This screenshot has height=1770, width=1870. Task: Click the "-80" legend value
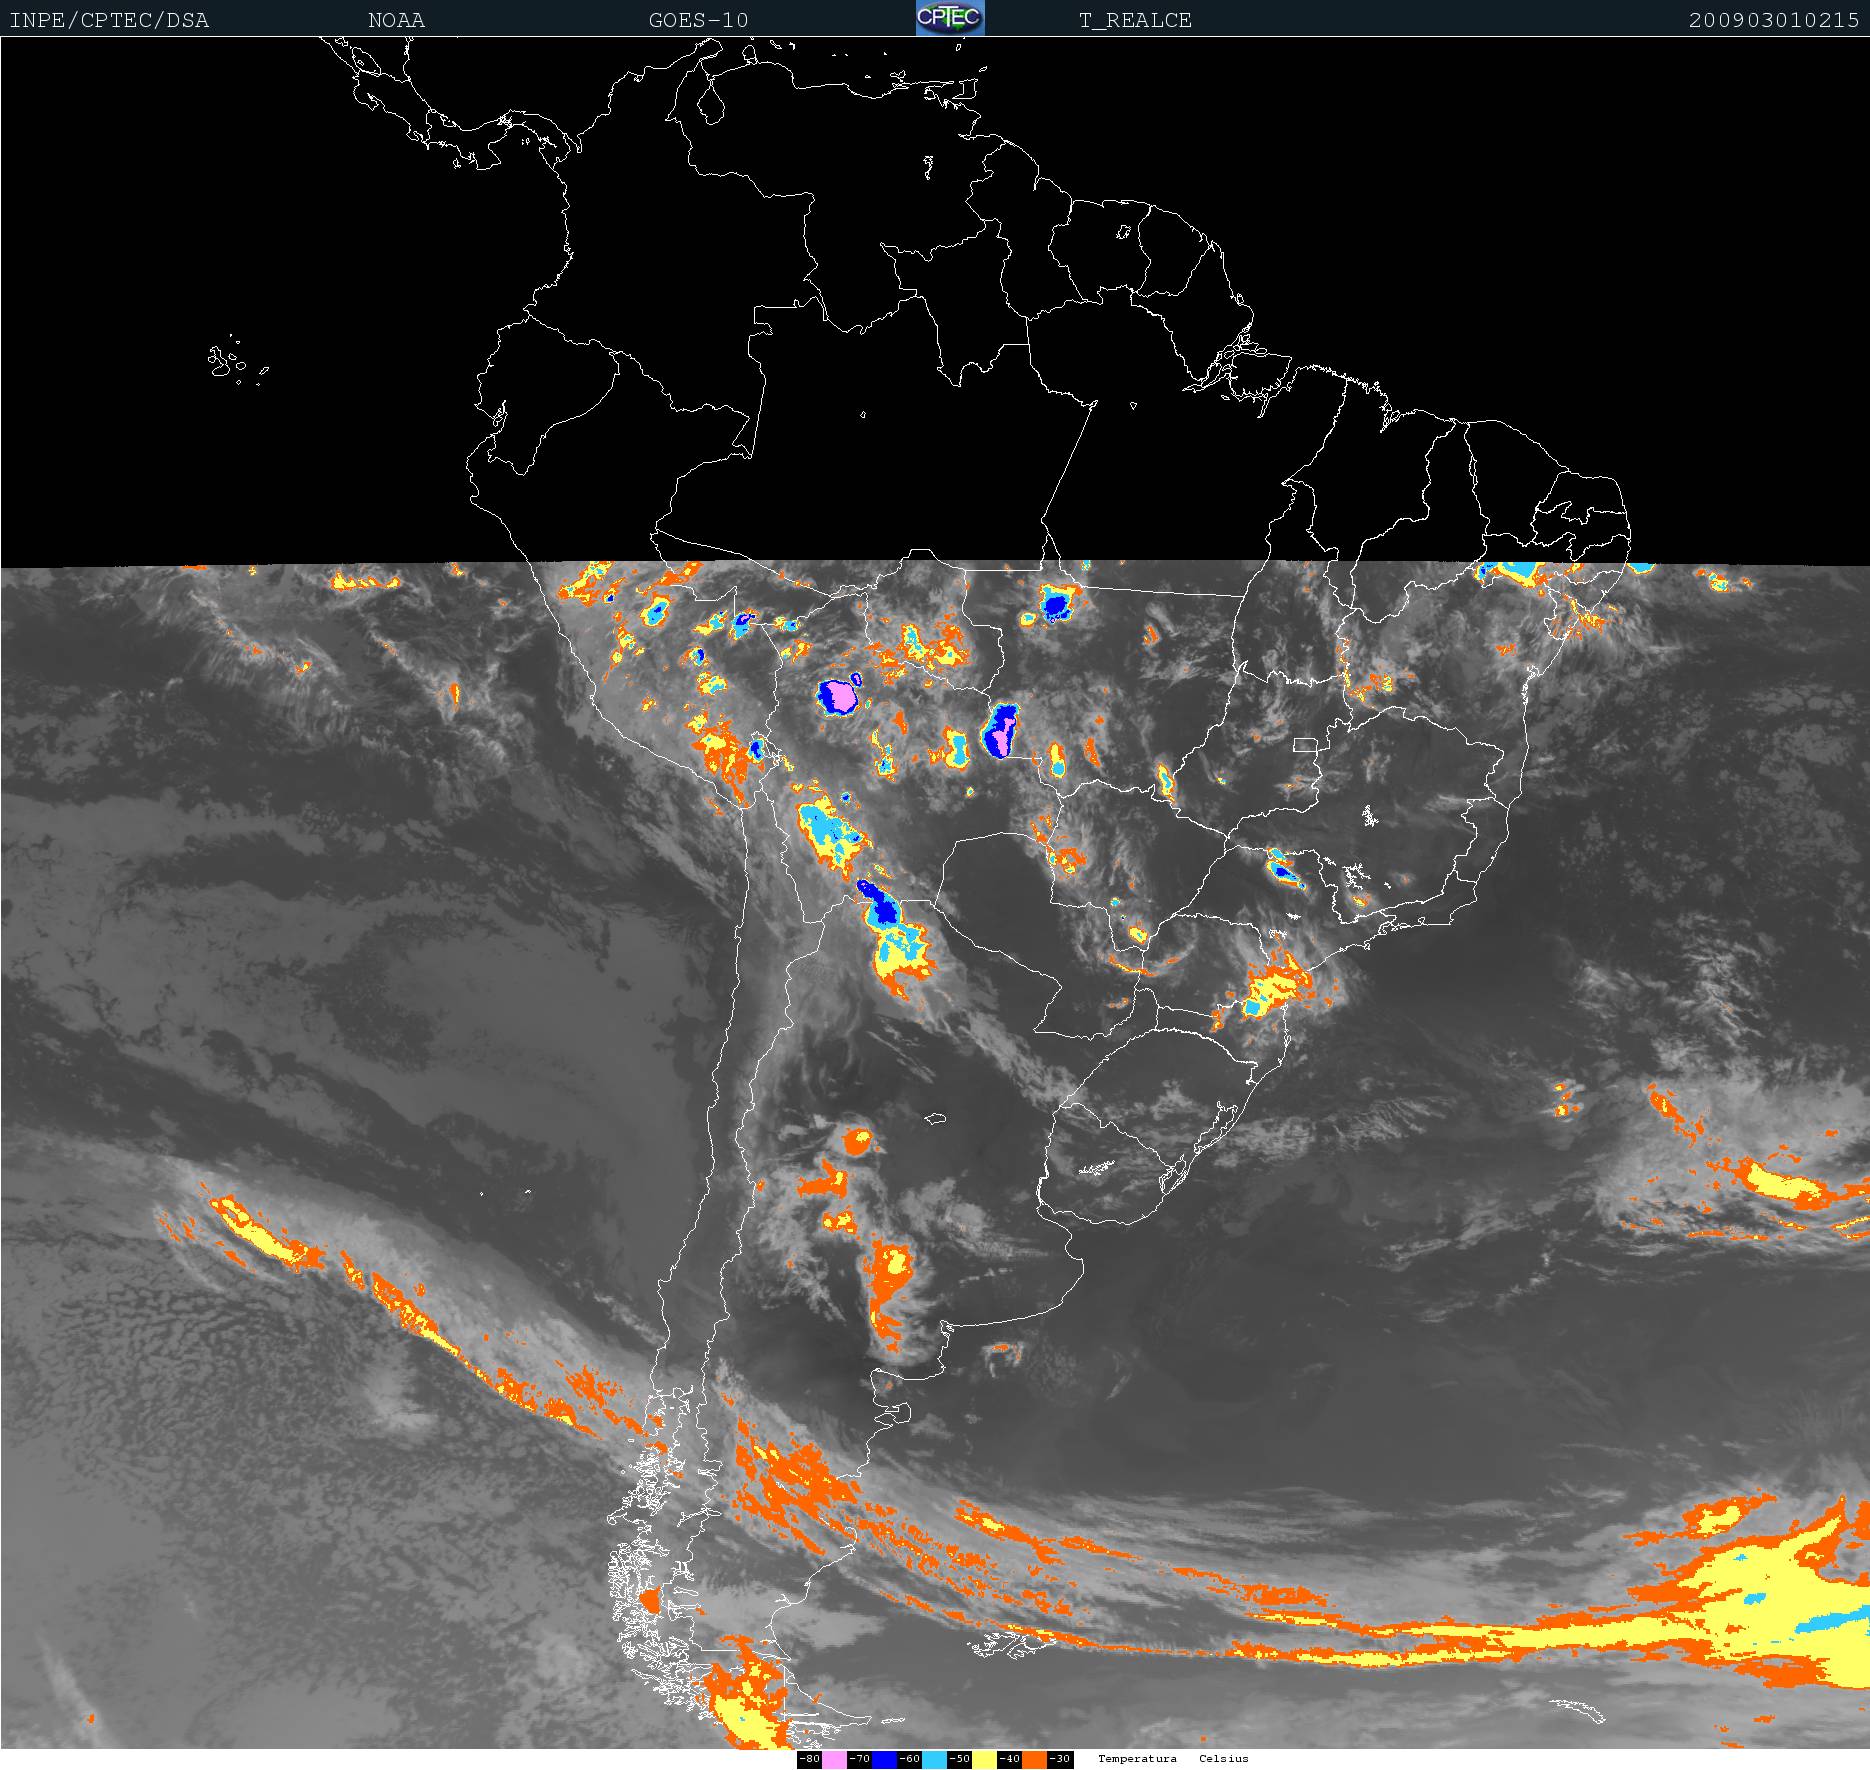[x=809, y=1759]
